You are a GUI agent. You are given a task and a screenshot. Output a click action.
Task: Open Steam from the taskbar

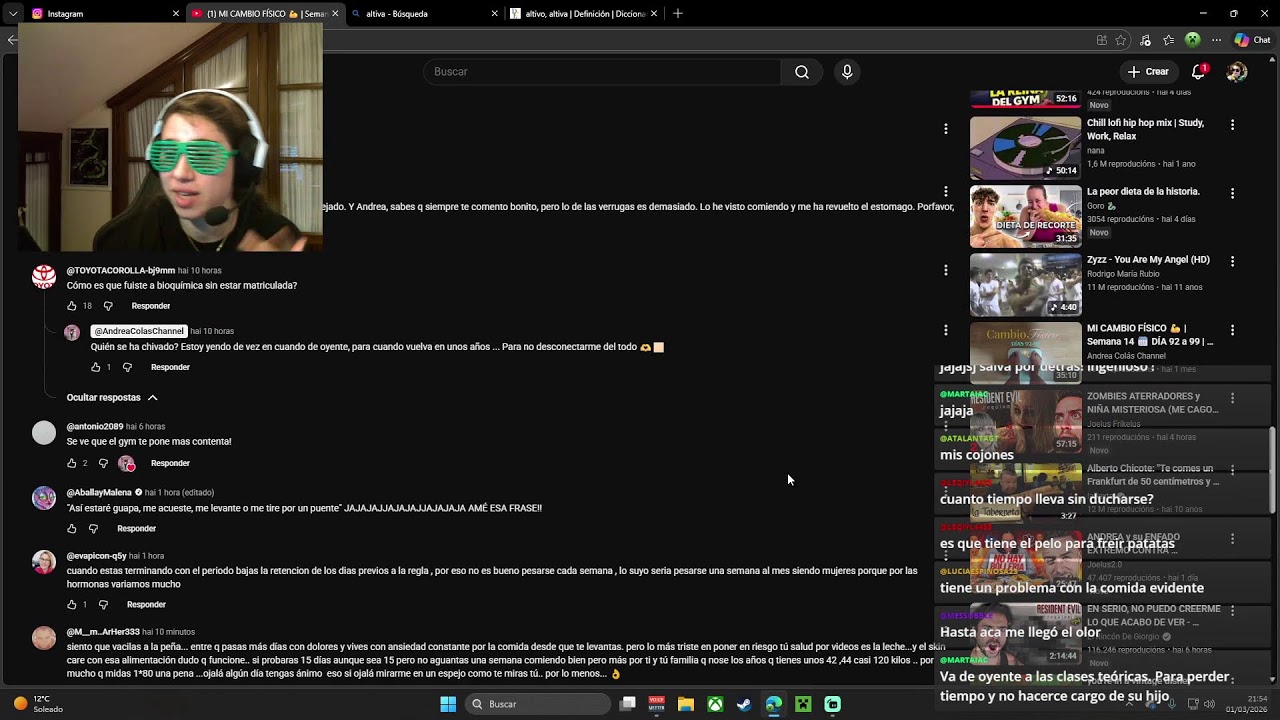tap(744, 704)
